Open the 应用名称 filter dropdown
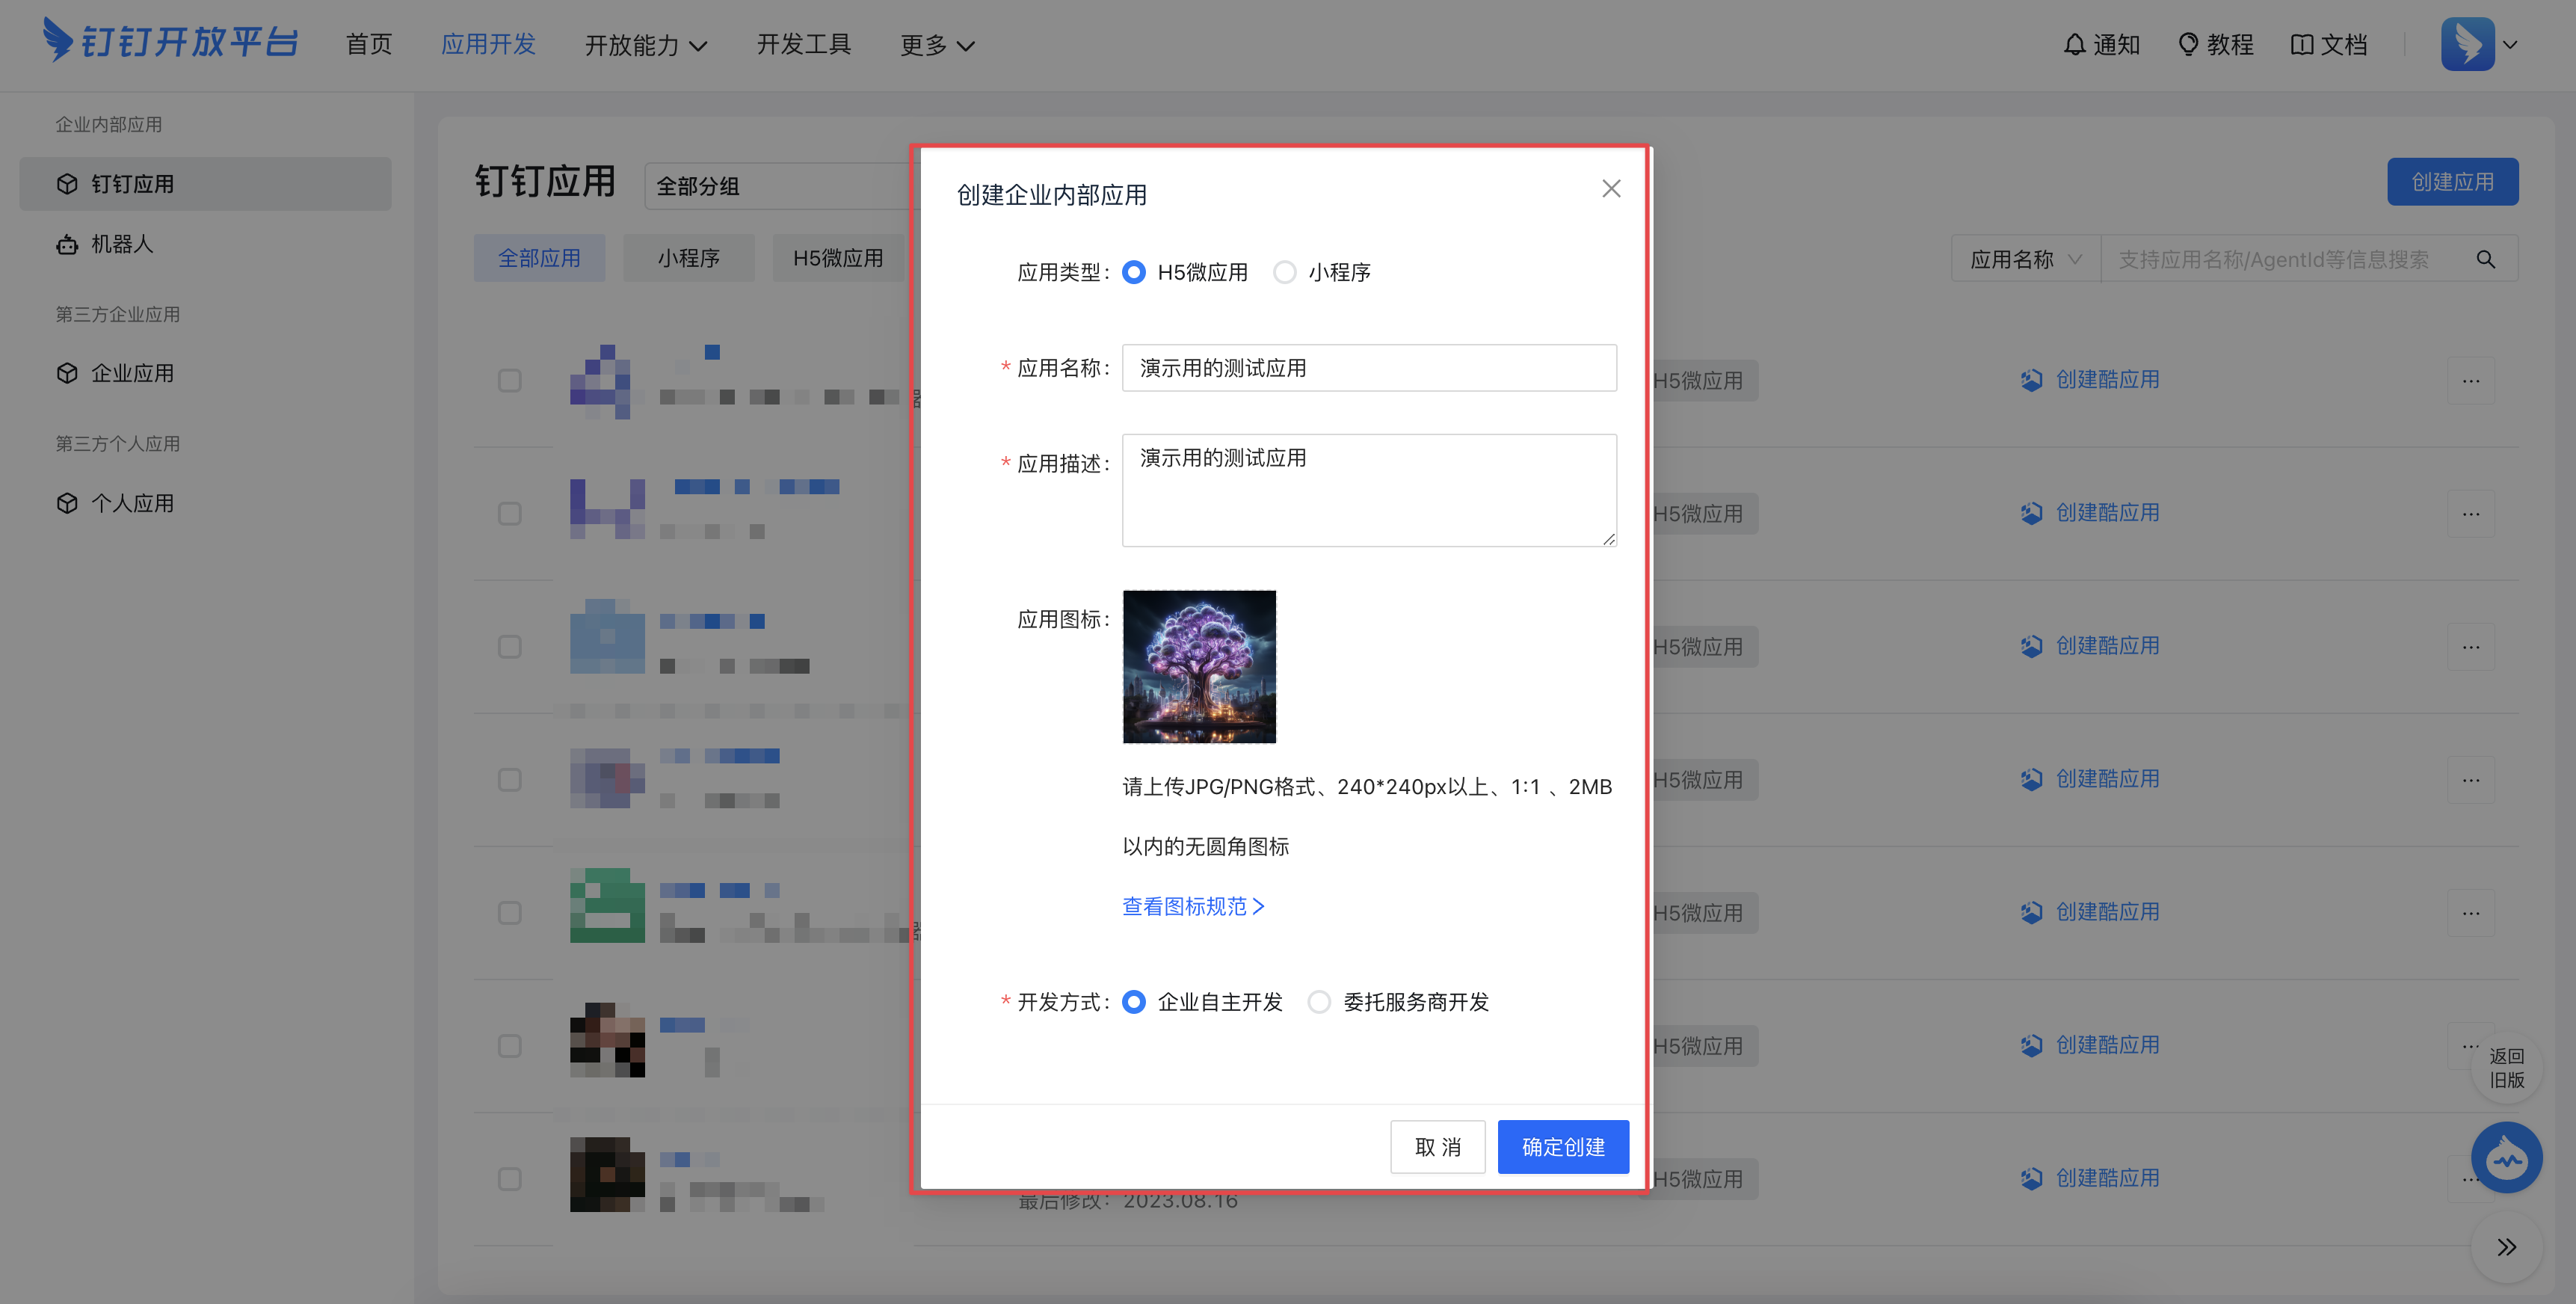This screenshot has height=1304, width=2576. [x=2023, y=258]
